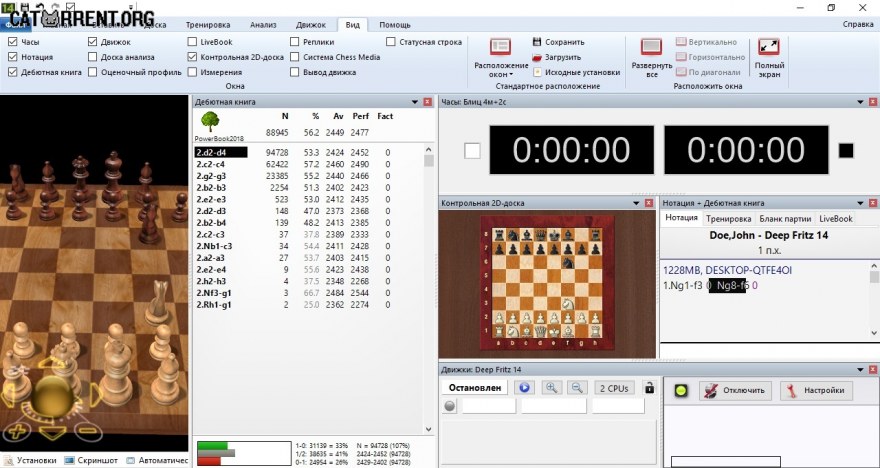The width and height of the screenshot is (880, 468).
Task: Open the Движок ribbon tab
Action: (x=311, y=25)
